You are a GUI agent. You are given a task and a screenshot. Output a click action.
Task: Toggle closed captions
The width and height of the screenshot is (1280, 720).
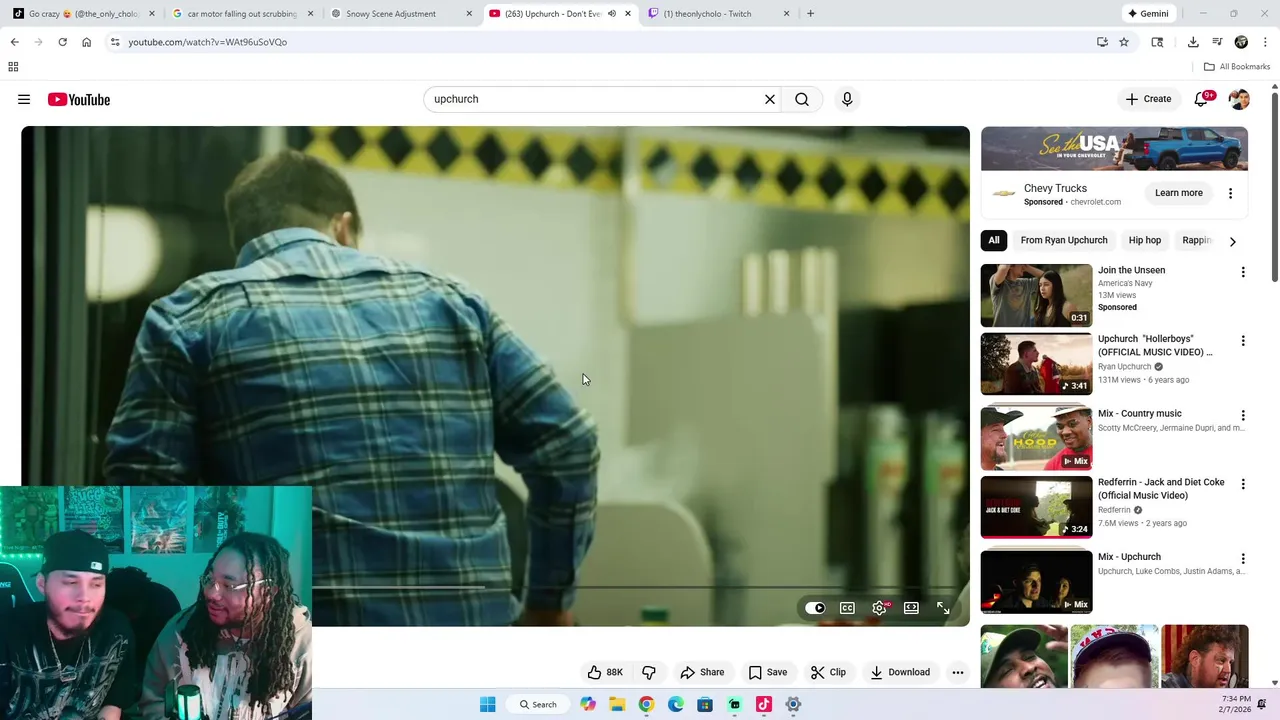(x=847, y=607)
